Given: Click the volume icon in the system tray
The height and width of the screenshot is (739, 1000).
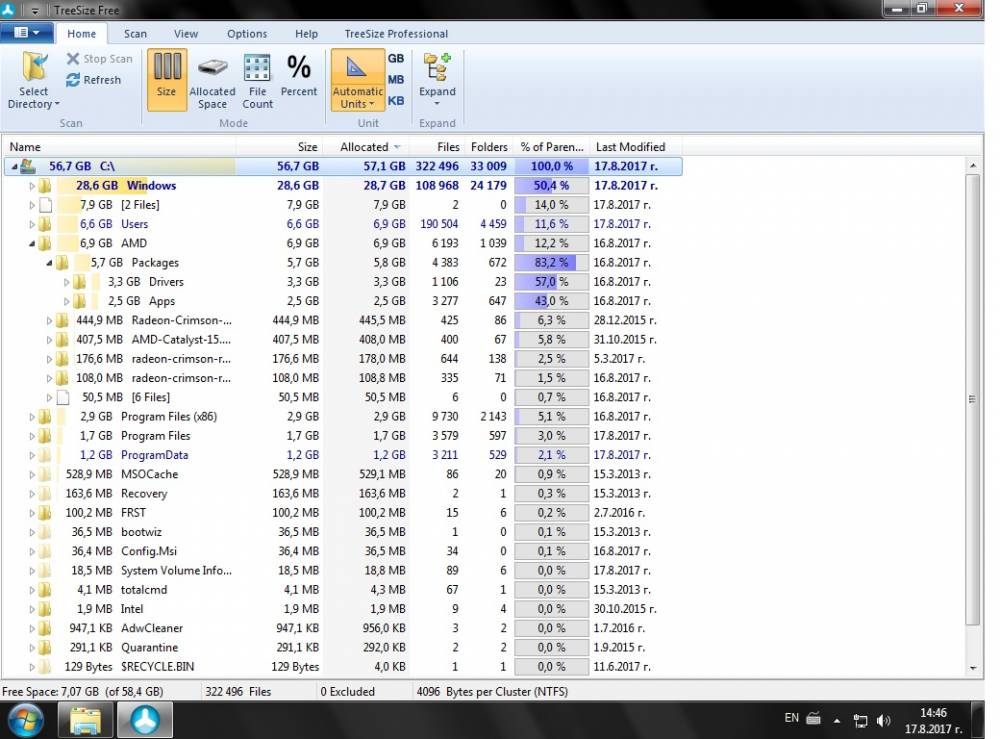Looking at the screenshot, I should pos(883,721).
